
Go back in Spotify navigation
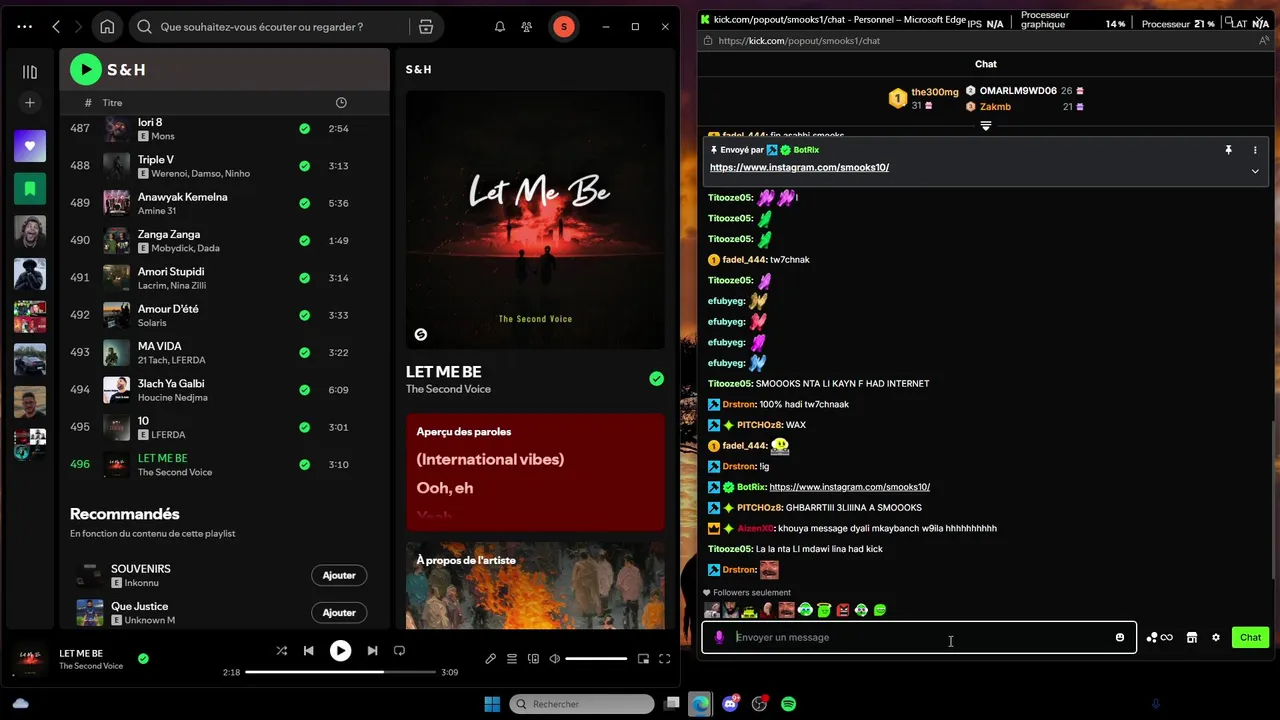[56, 27]
